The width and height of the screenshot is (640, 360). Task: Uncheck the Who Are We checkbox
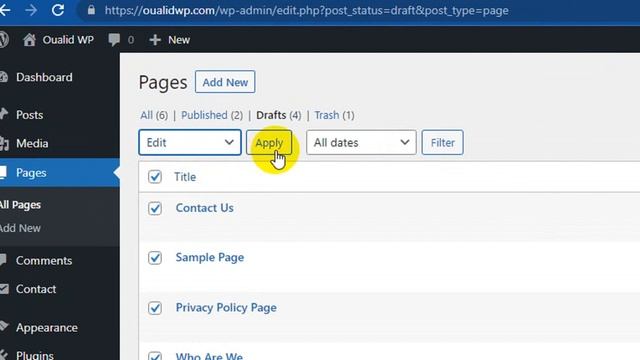point(155,356)
